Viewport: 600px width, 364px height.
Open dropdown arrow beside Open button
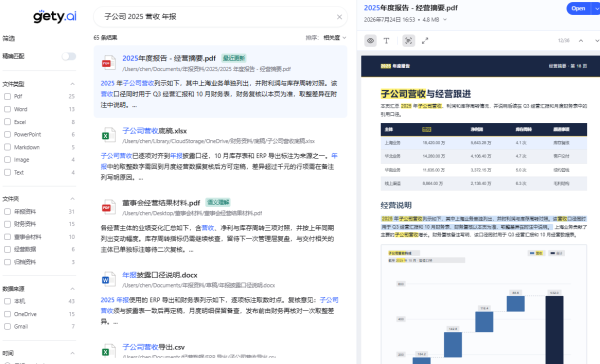(x=596, y=8)
